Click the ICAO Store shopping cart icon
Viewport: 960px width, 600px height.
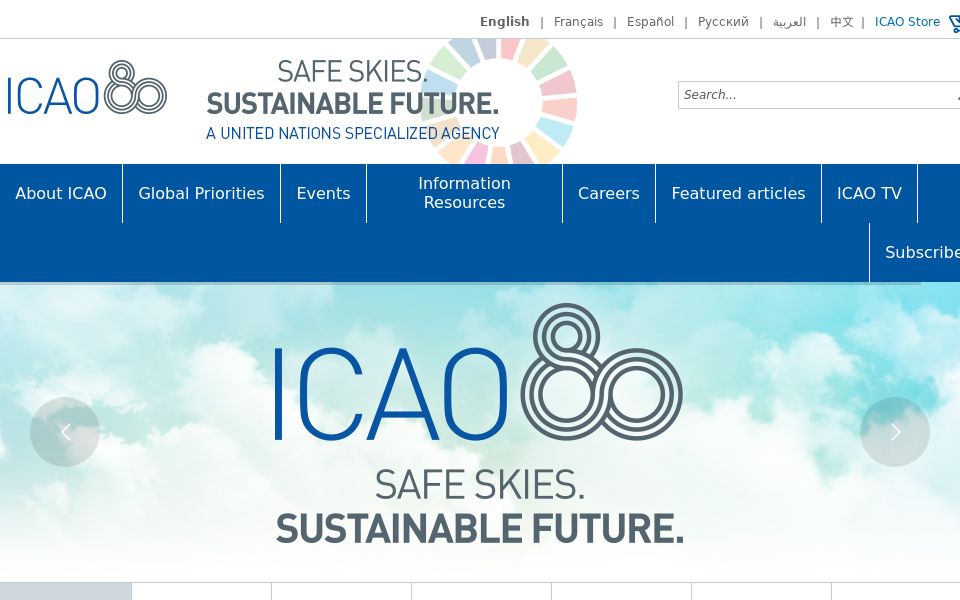click(x=955, y=22)
